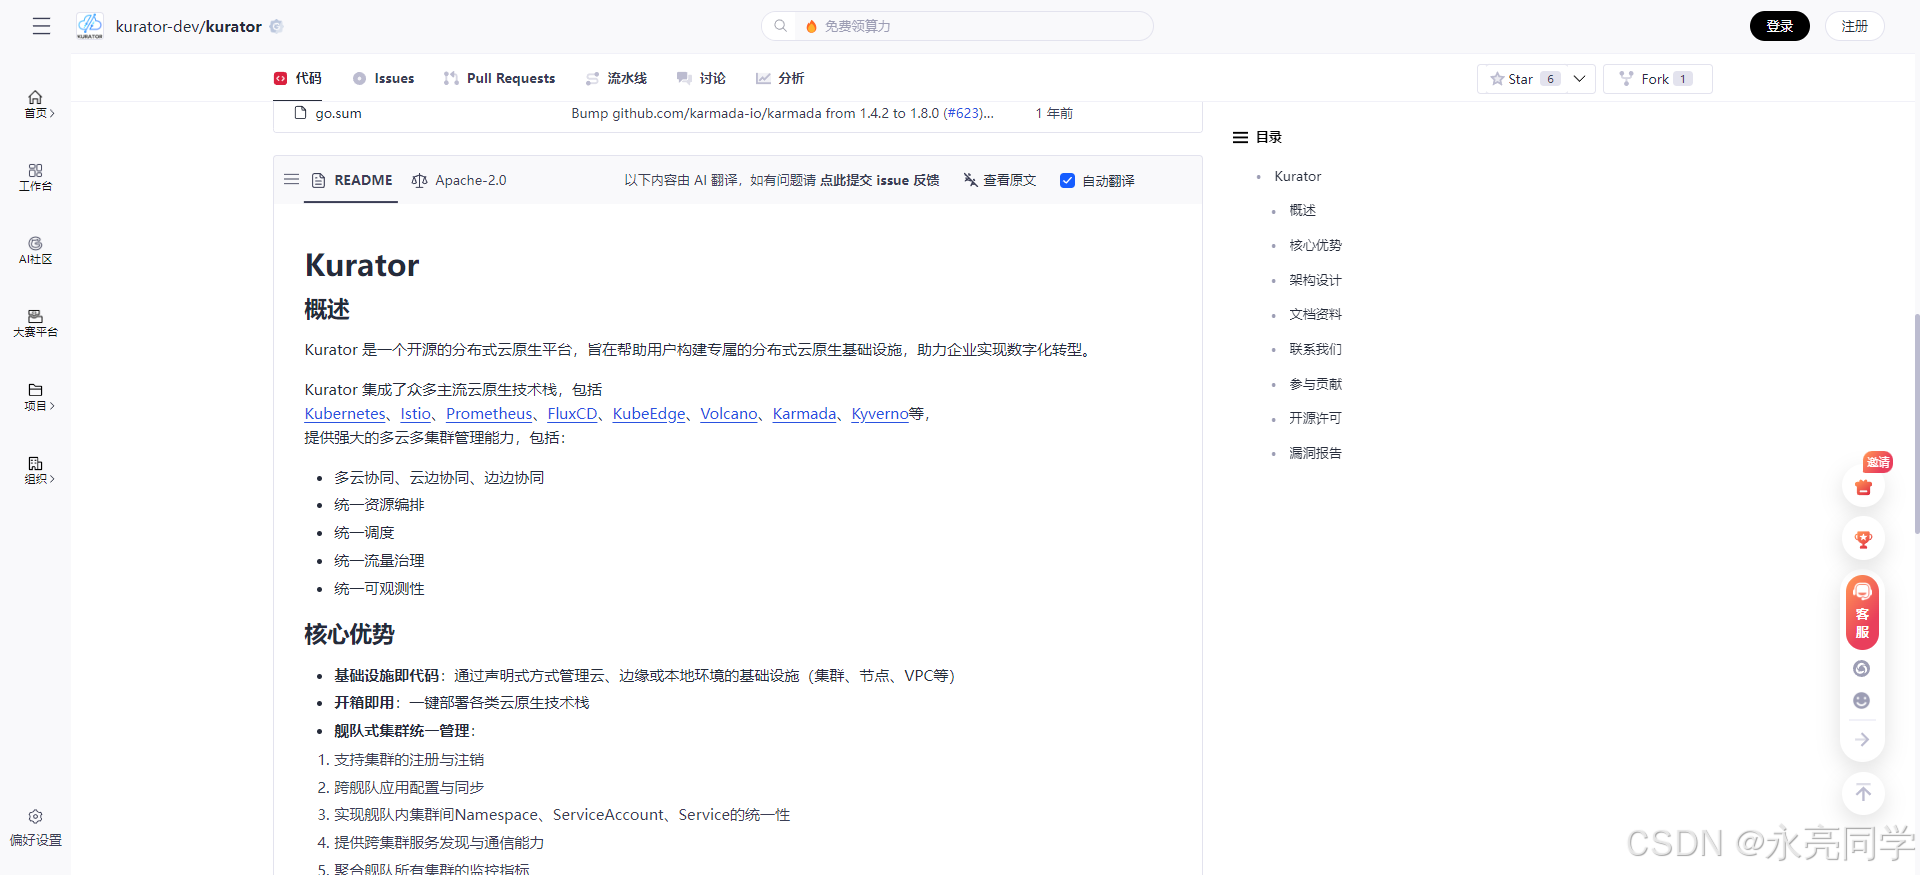Jump to 漏洞报告 in table of contents
The width and height of the screenshot is (1920, 875).
coord(1315,453)
